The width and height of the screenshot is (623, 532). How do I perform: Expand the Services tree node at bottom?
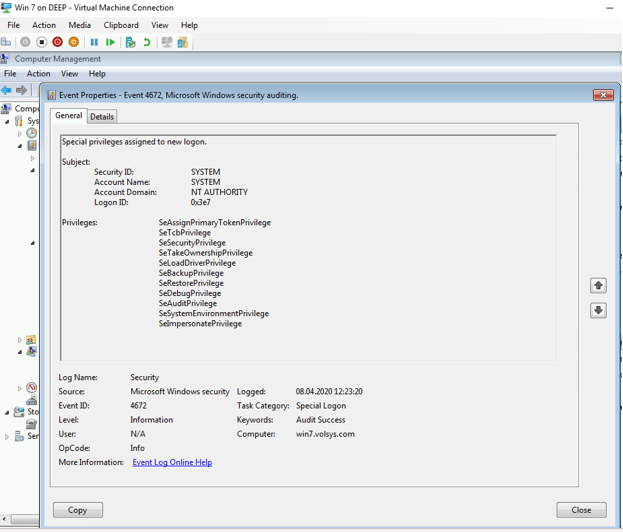pyautogui.click(x=8, y=436)
